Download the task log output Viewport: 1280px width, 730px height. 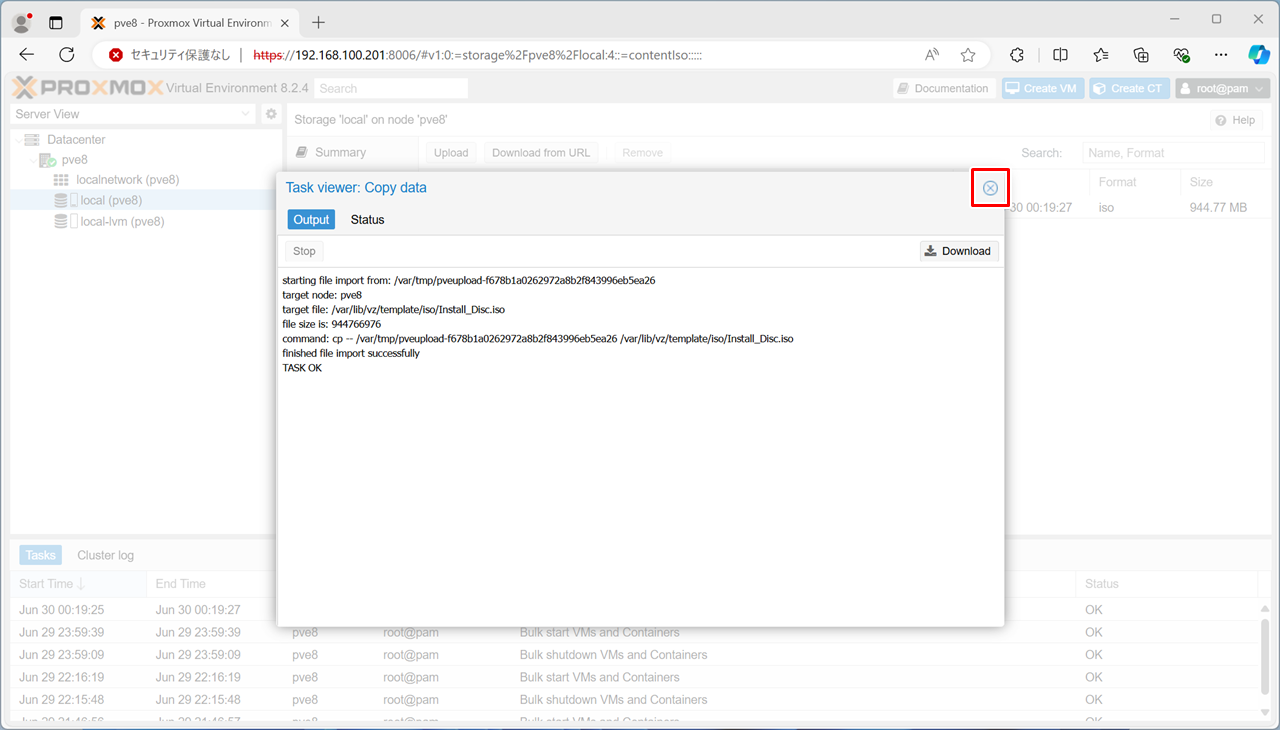coord(958,251)
